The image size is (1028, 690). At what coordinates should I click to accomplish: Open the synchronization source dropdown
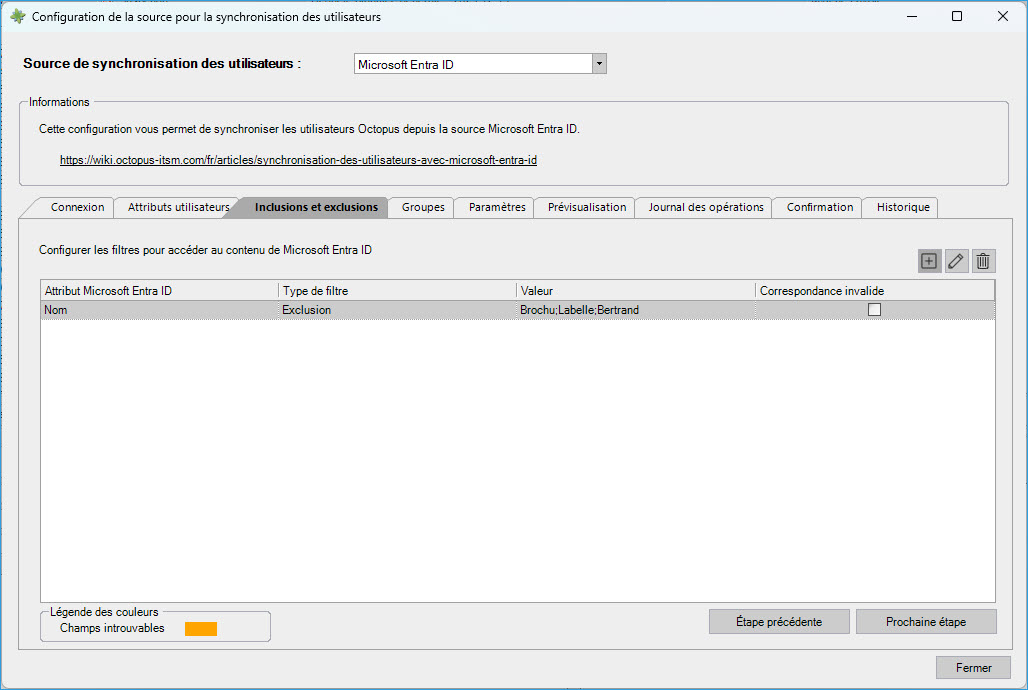599,64
